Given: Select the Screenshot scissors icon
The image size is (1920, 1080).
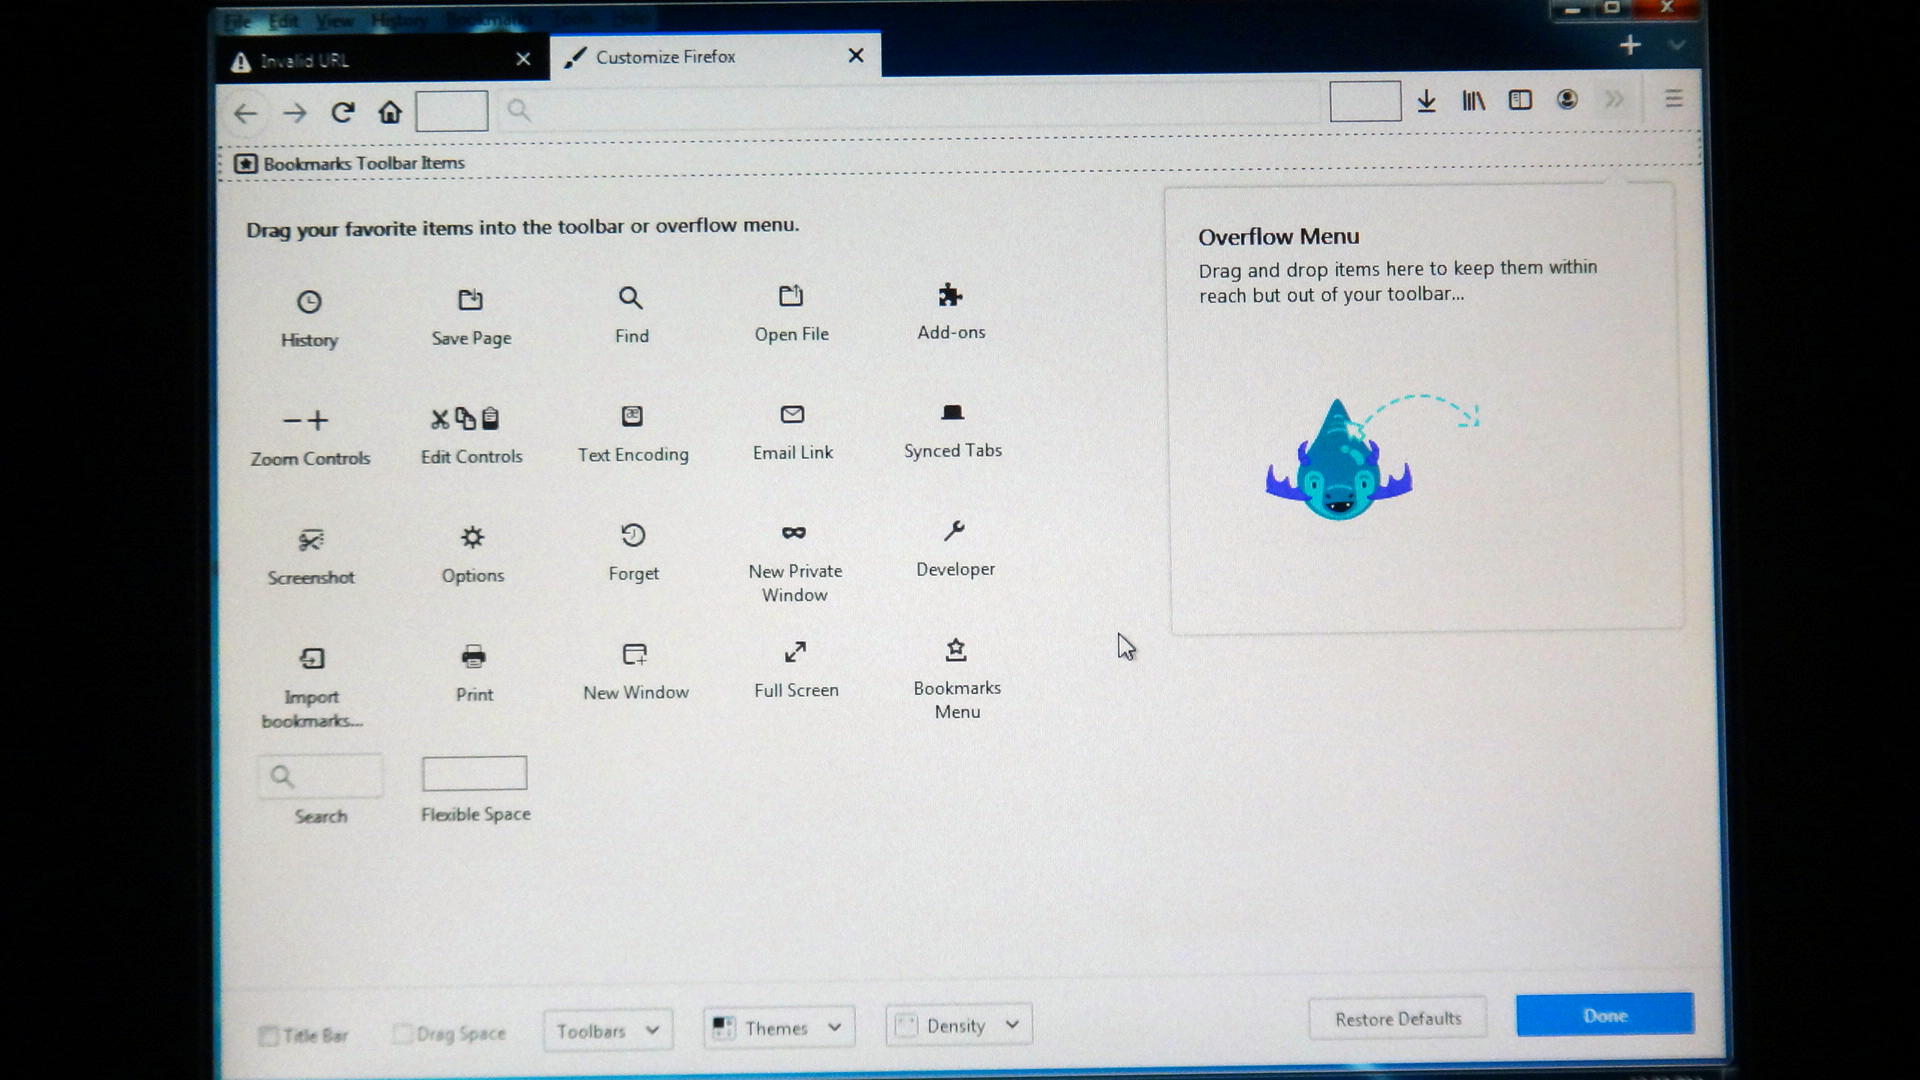Looking at the screenshot, I should tap(311, 541).
